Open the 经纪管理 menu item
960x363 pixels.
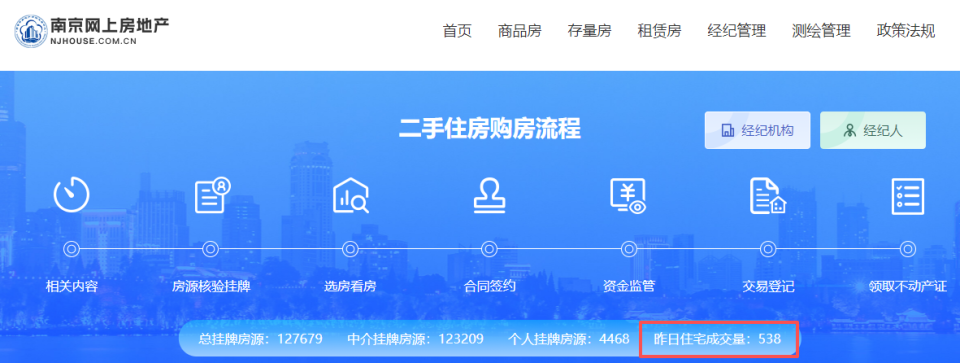click(x=737, y=31)
